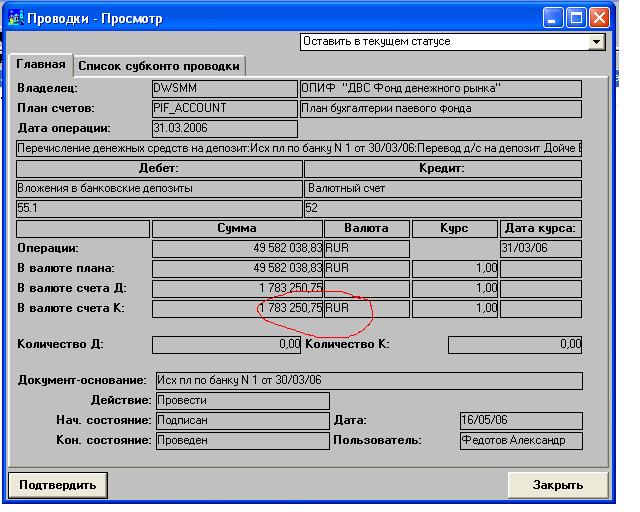This screenshot has width=640, height=512.
Task: Click the Дата курса field 31/03/06
Action: 541,249
